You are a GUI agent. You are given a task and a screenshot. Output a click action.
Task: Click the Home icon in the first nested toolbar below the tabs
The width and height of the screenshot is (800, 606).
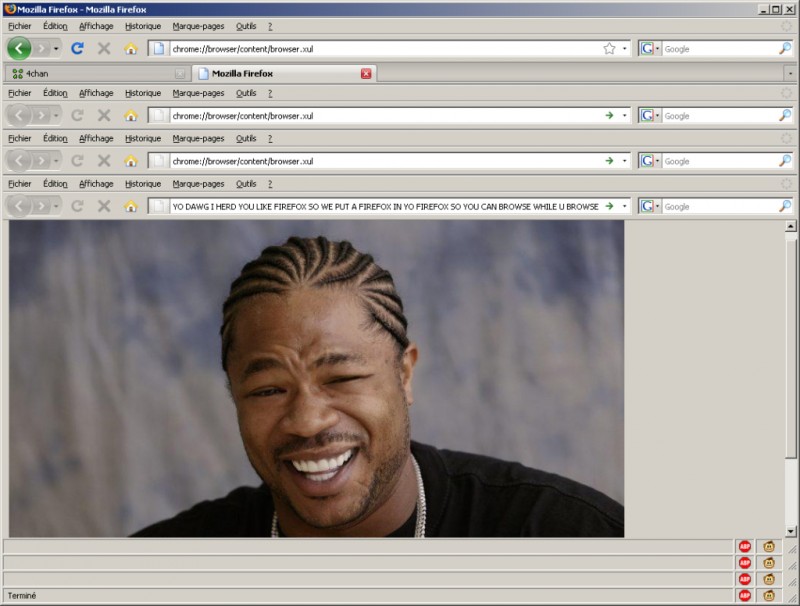[131, 116]
